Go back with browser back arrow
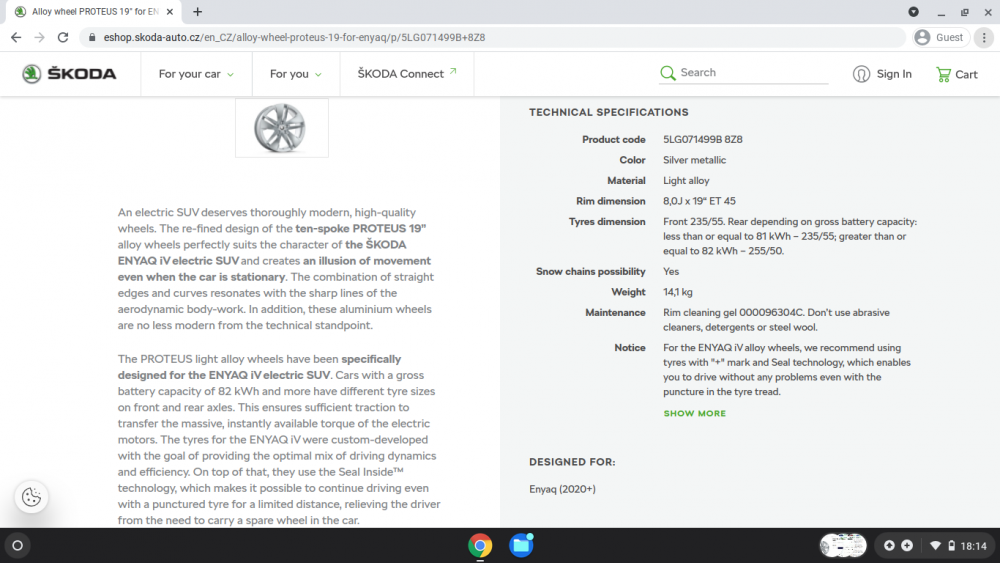Screen dimensions: 1000x563 pyautogui.click(x=16, y=38)
